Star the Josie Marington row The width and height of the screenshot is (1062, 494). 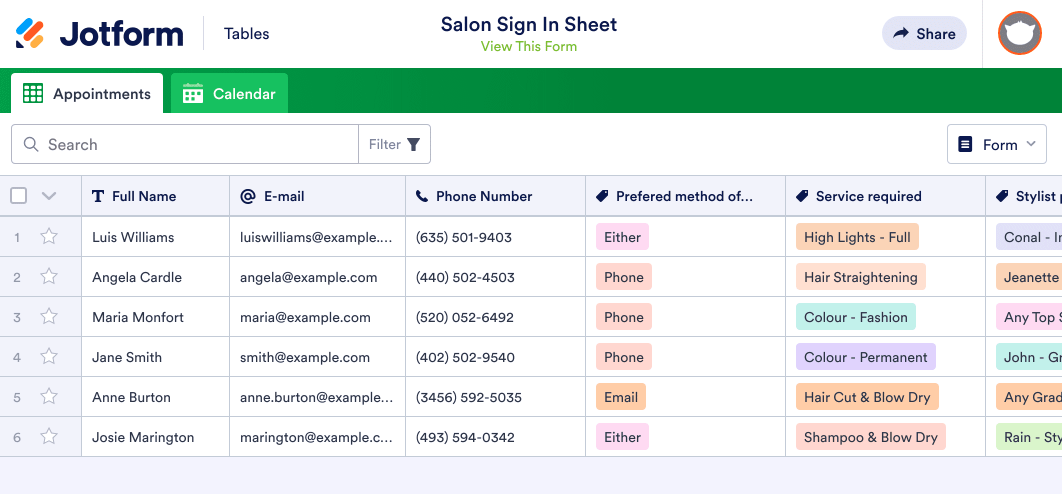point(49,437)
